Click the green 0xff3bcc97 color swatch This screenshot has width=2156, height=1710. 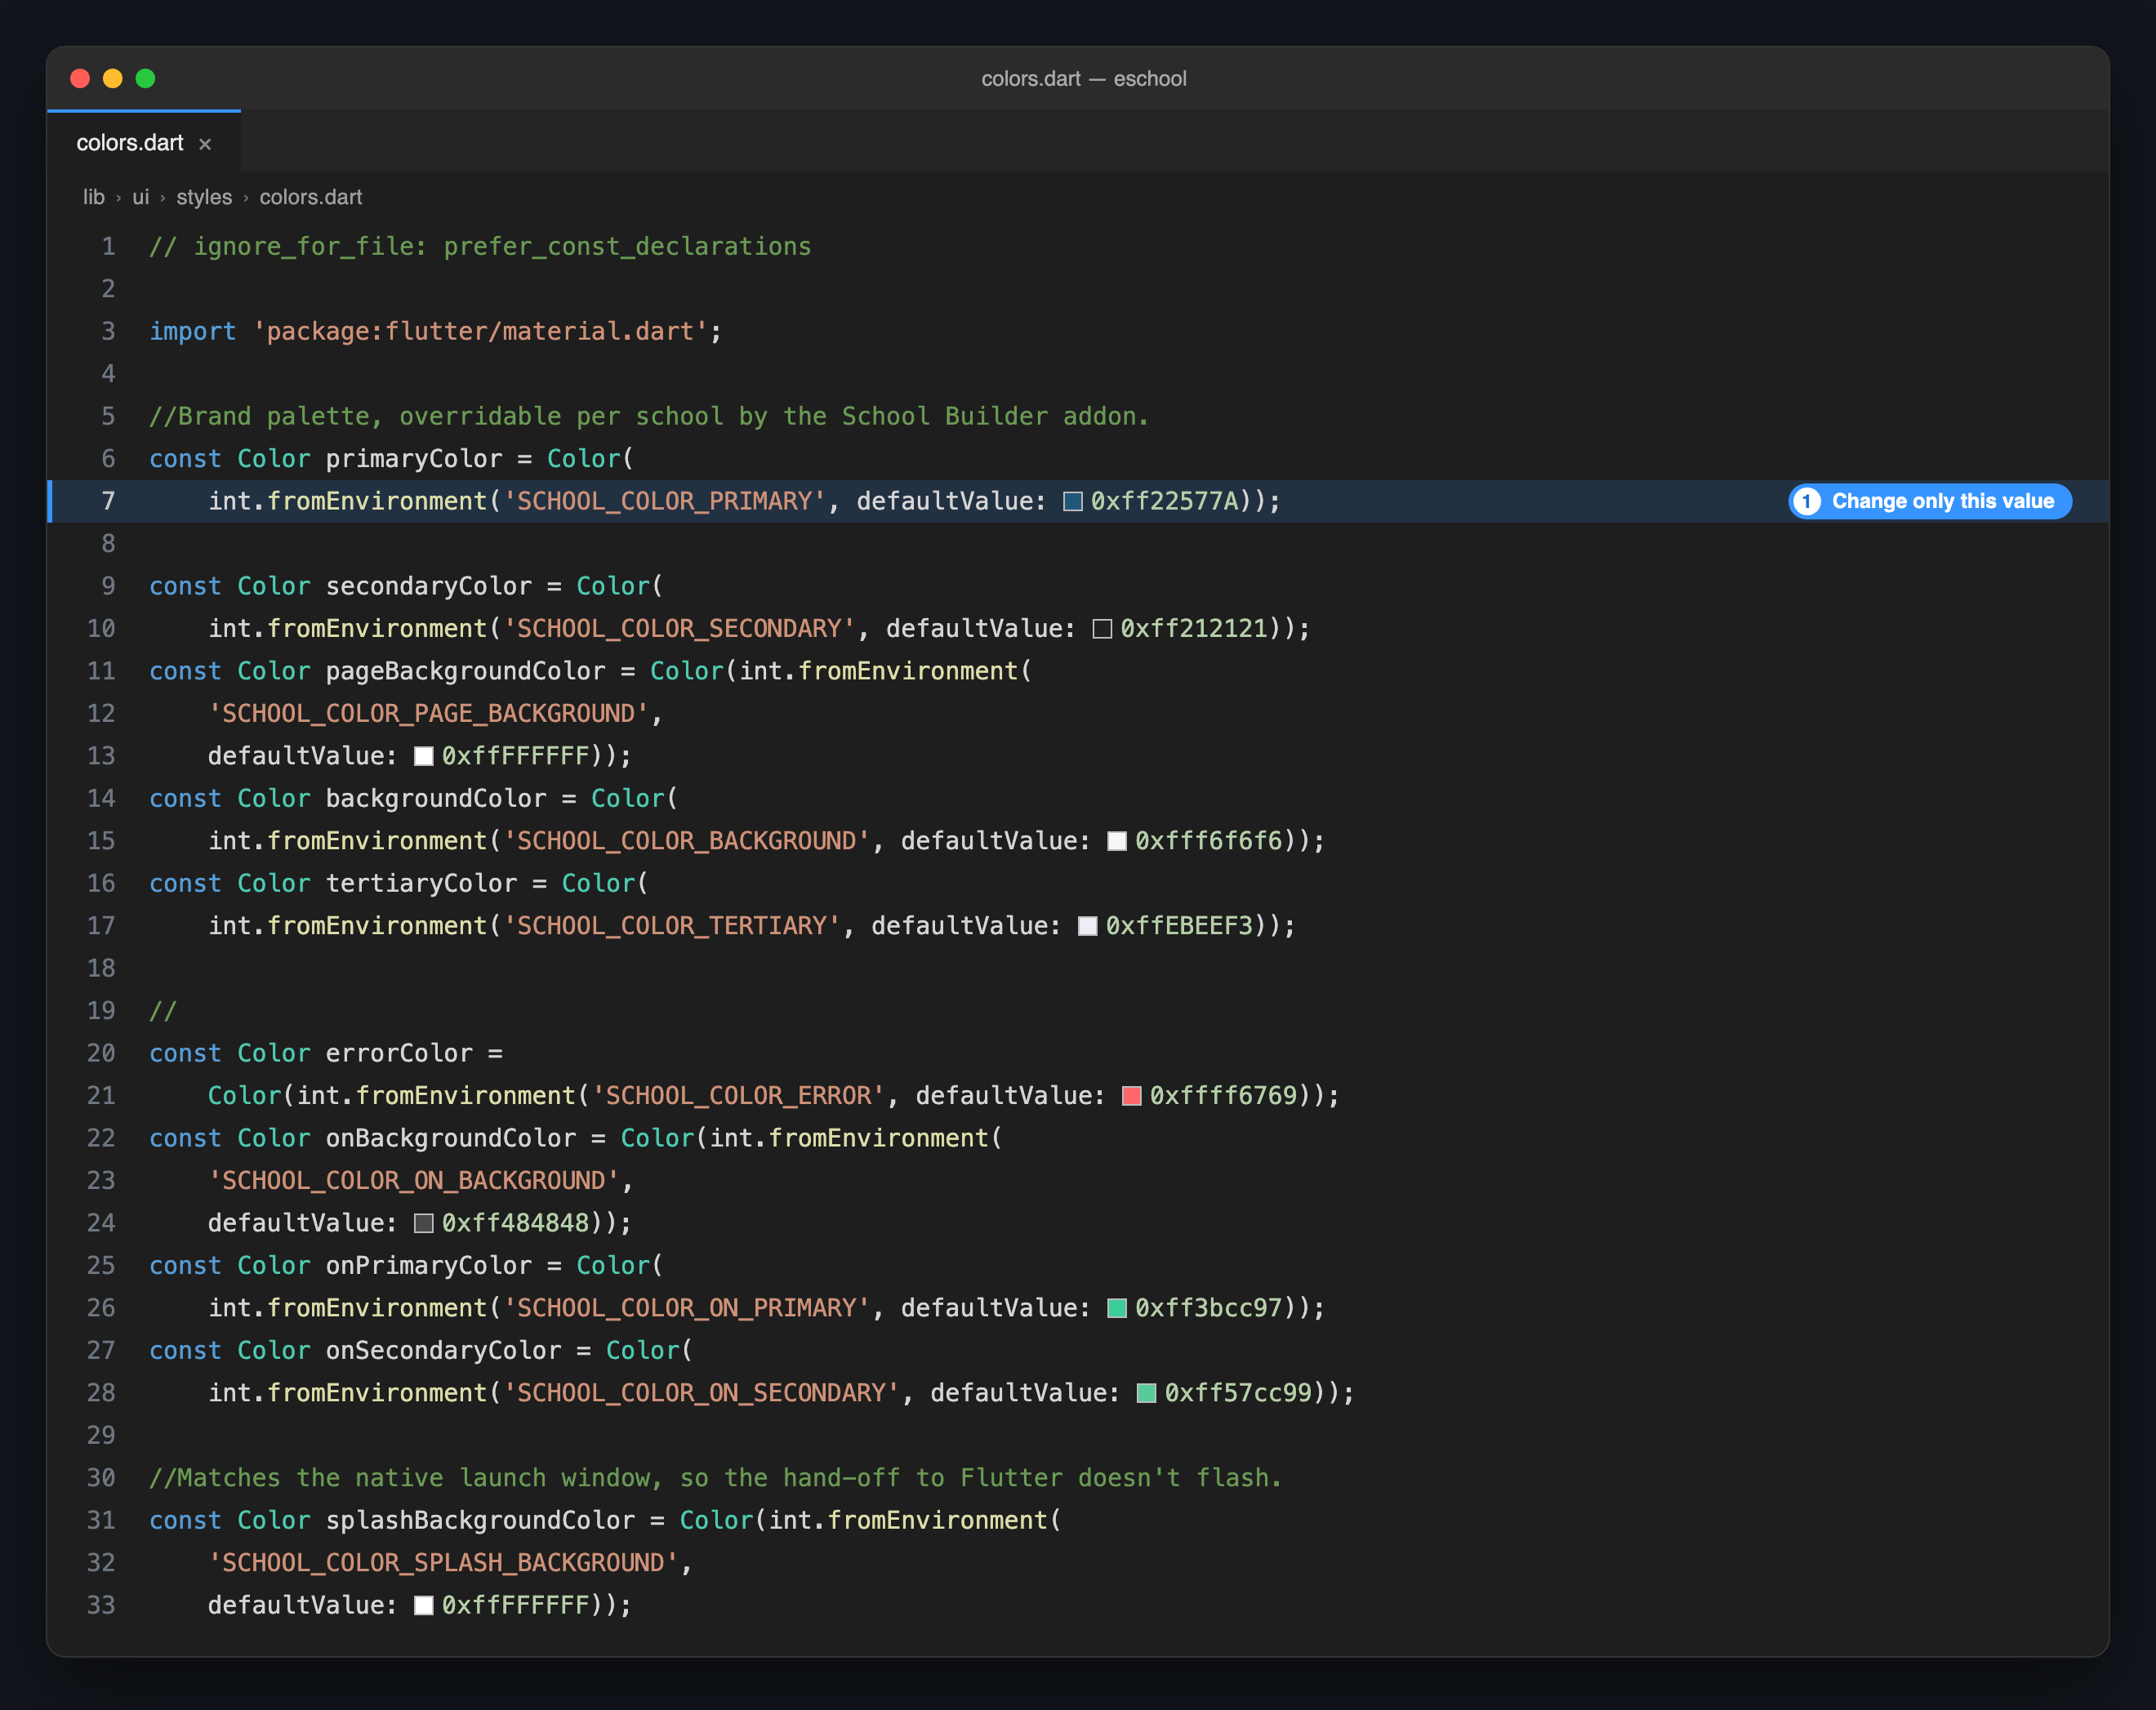click(x=1117, y=1308)
